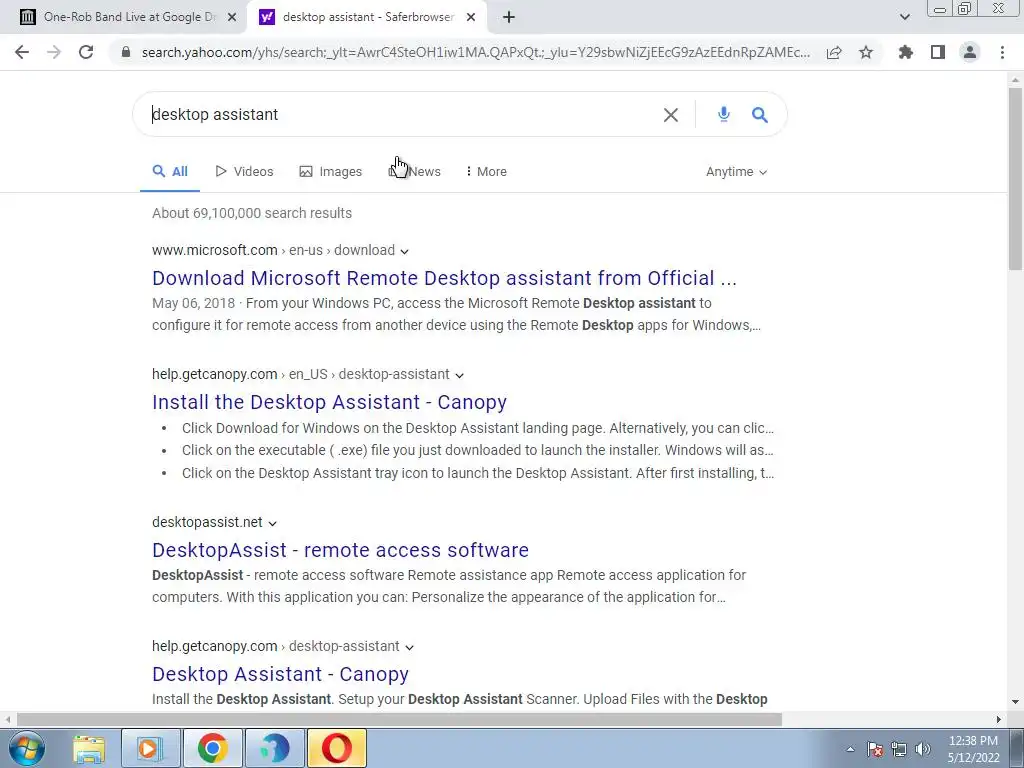Click the desktopassist.net URL text

tap(207, 522)
